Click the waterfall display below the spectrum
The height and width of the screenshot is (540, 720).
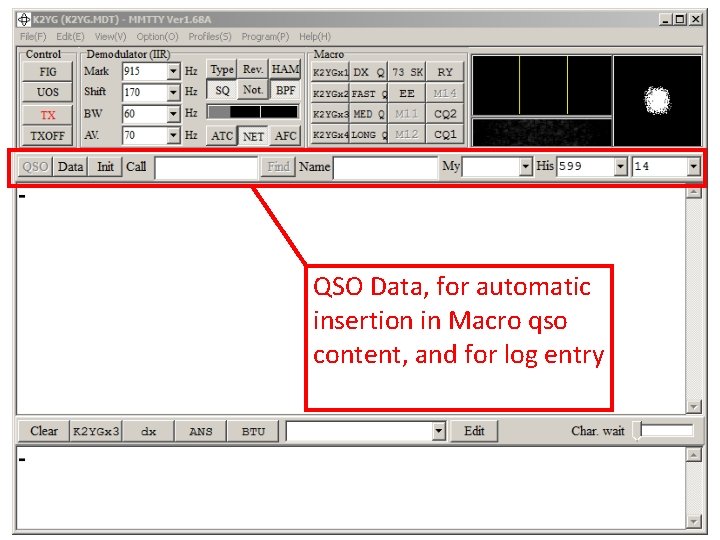click(x=542, y=132)
